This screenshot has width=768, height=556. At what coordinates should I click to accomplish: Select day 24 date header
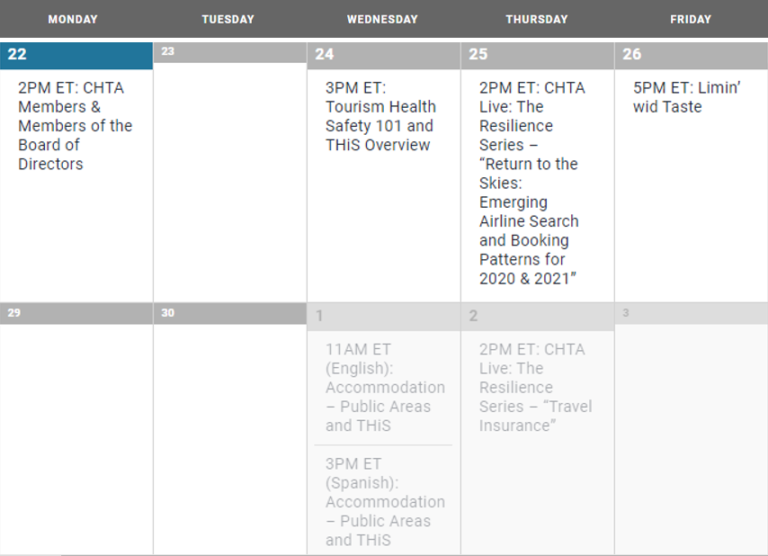tap(384, 55)
